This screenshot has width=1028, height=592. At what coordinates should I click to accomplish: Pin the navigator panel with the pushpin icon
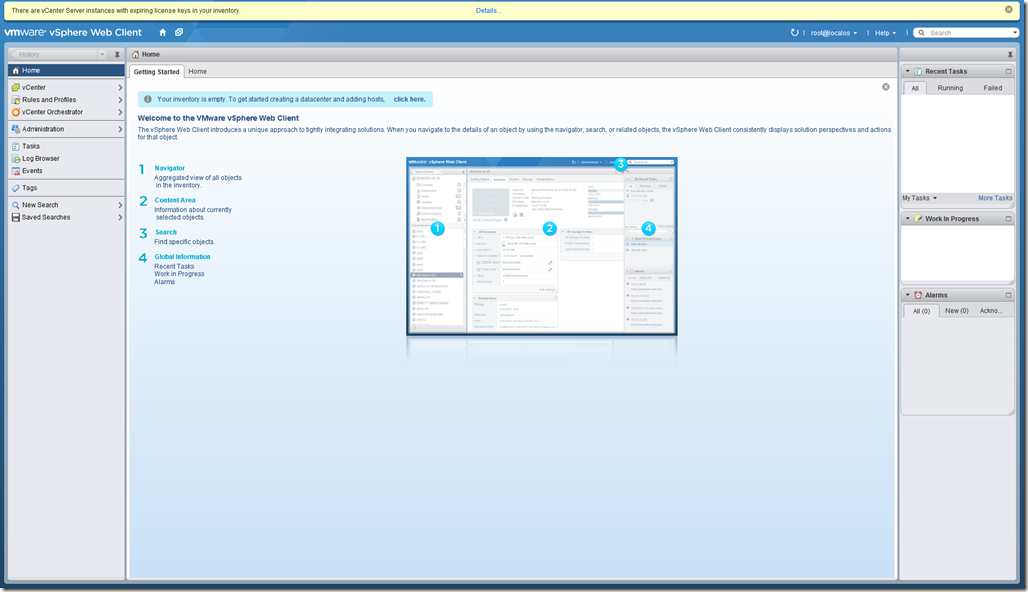click(117, 54)
